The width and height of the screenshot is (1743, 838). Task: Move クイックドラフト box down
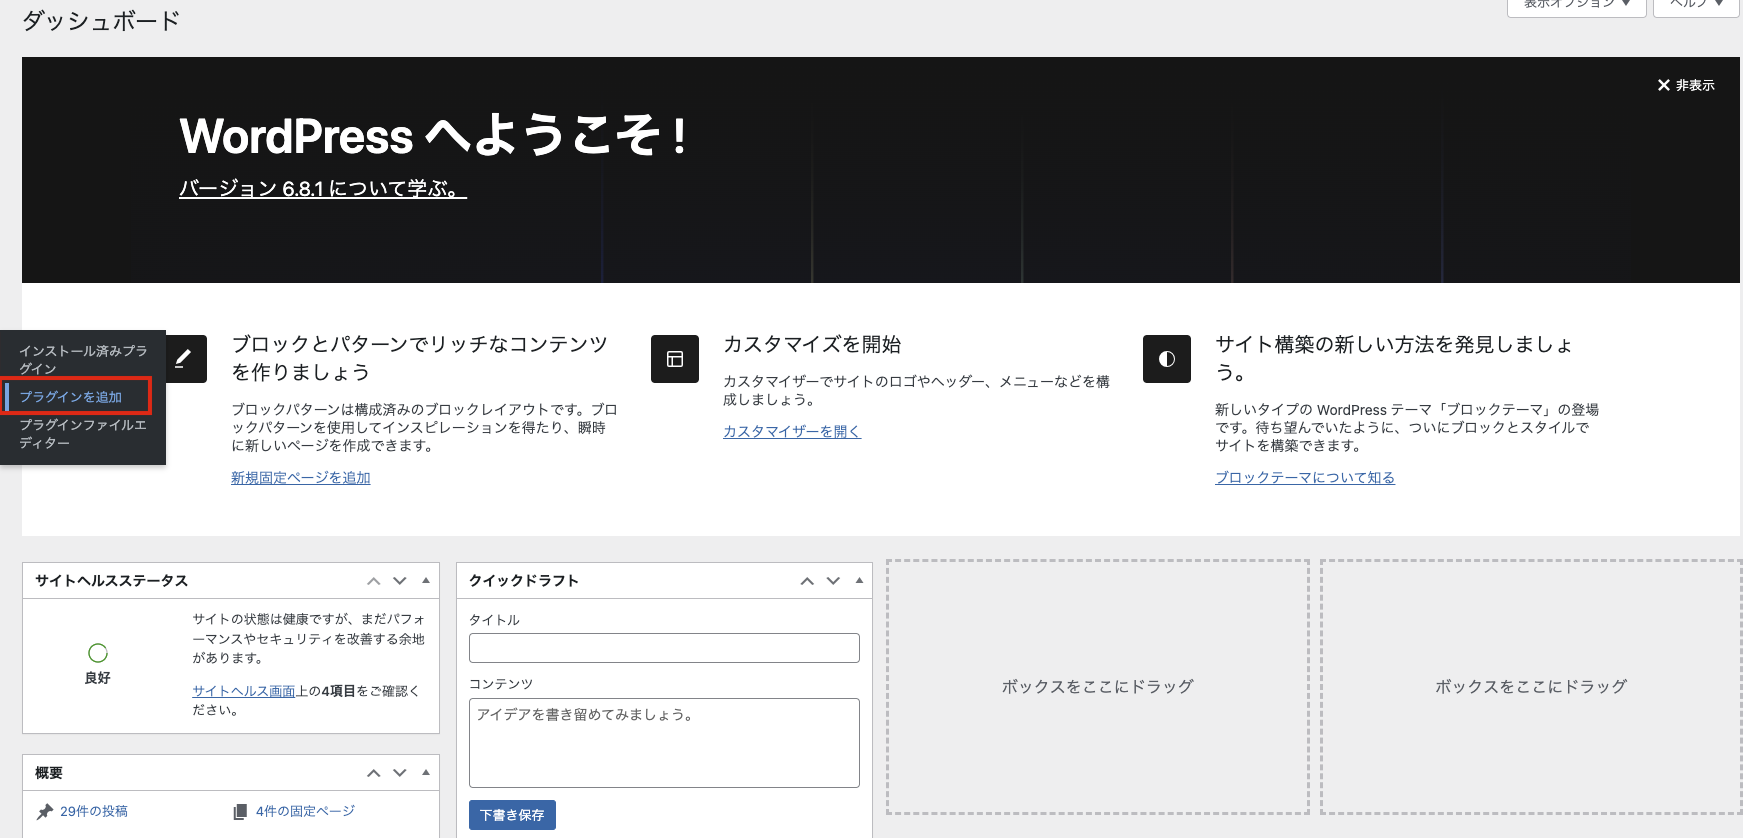pos(833,581)
